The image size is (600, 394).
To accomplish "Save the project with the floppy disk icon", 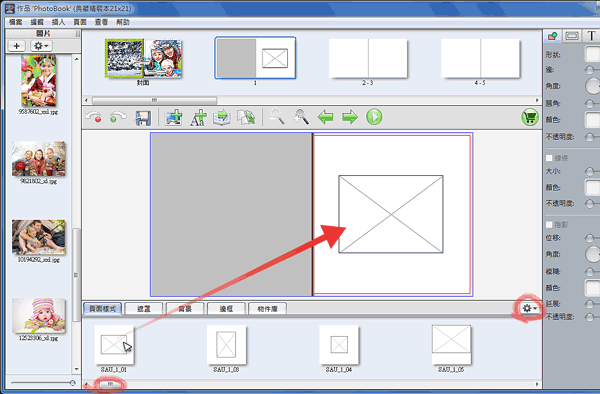I will [x=143, y=117].
